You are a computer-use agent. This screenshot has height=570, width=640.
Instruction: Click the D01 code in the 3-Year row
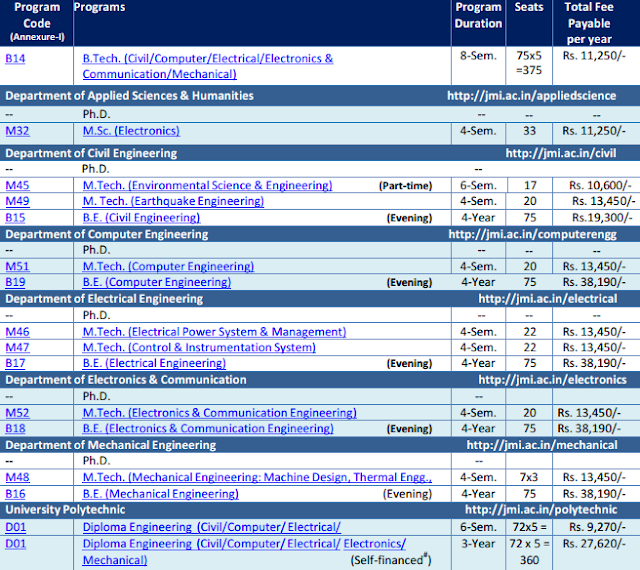pyautogui.click(x=16, y=544)
